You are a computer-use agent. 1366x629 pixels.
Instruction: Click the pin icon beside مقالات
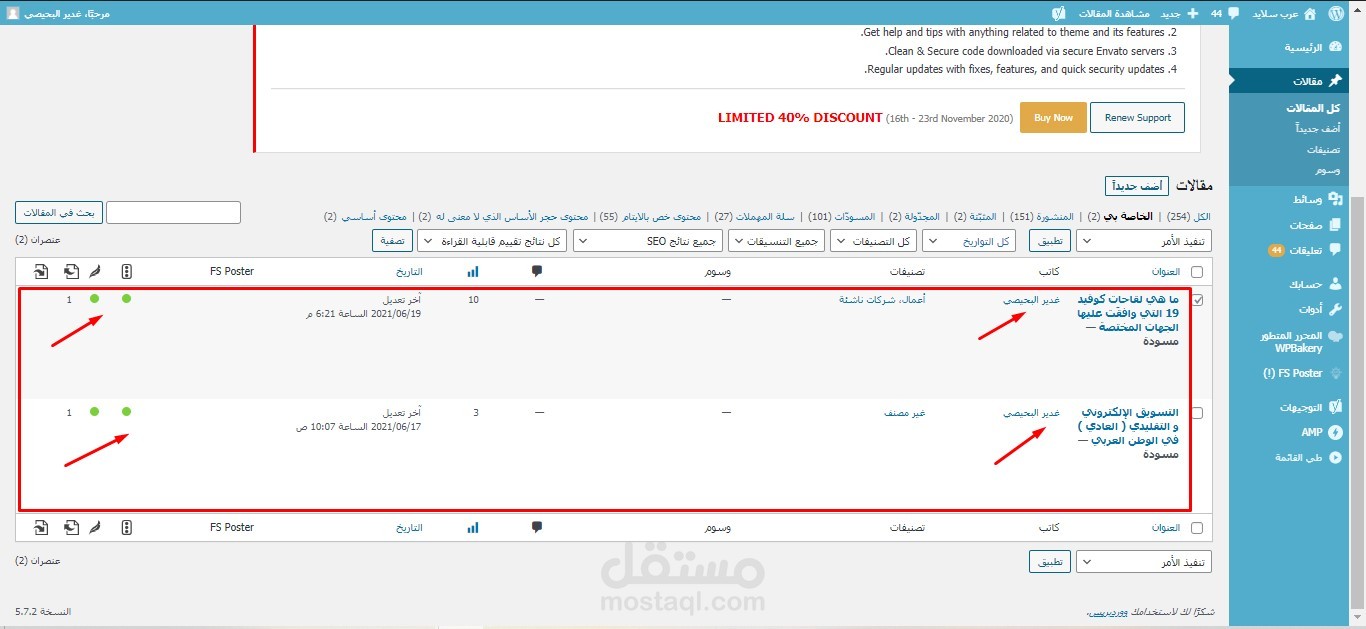pos(1335,81)
